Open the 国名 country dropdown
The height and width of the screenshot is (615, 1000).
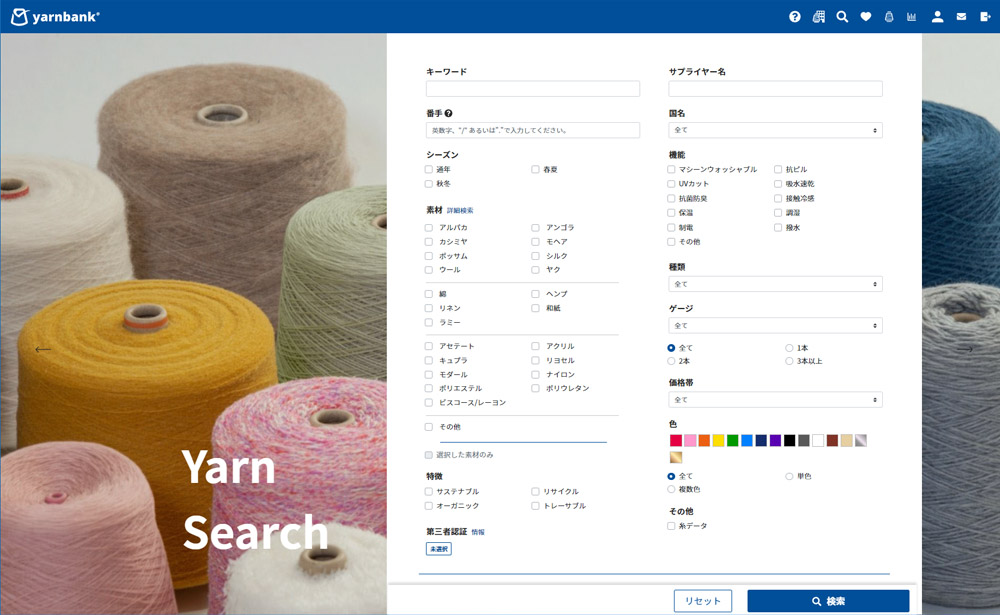[x=775, y=129]
